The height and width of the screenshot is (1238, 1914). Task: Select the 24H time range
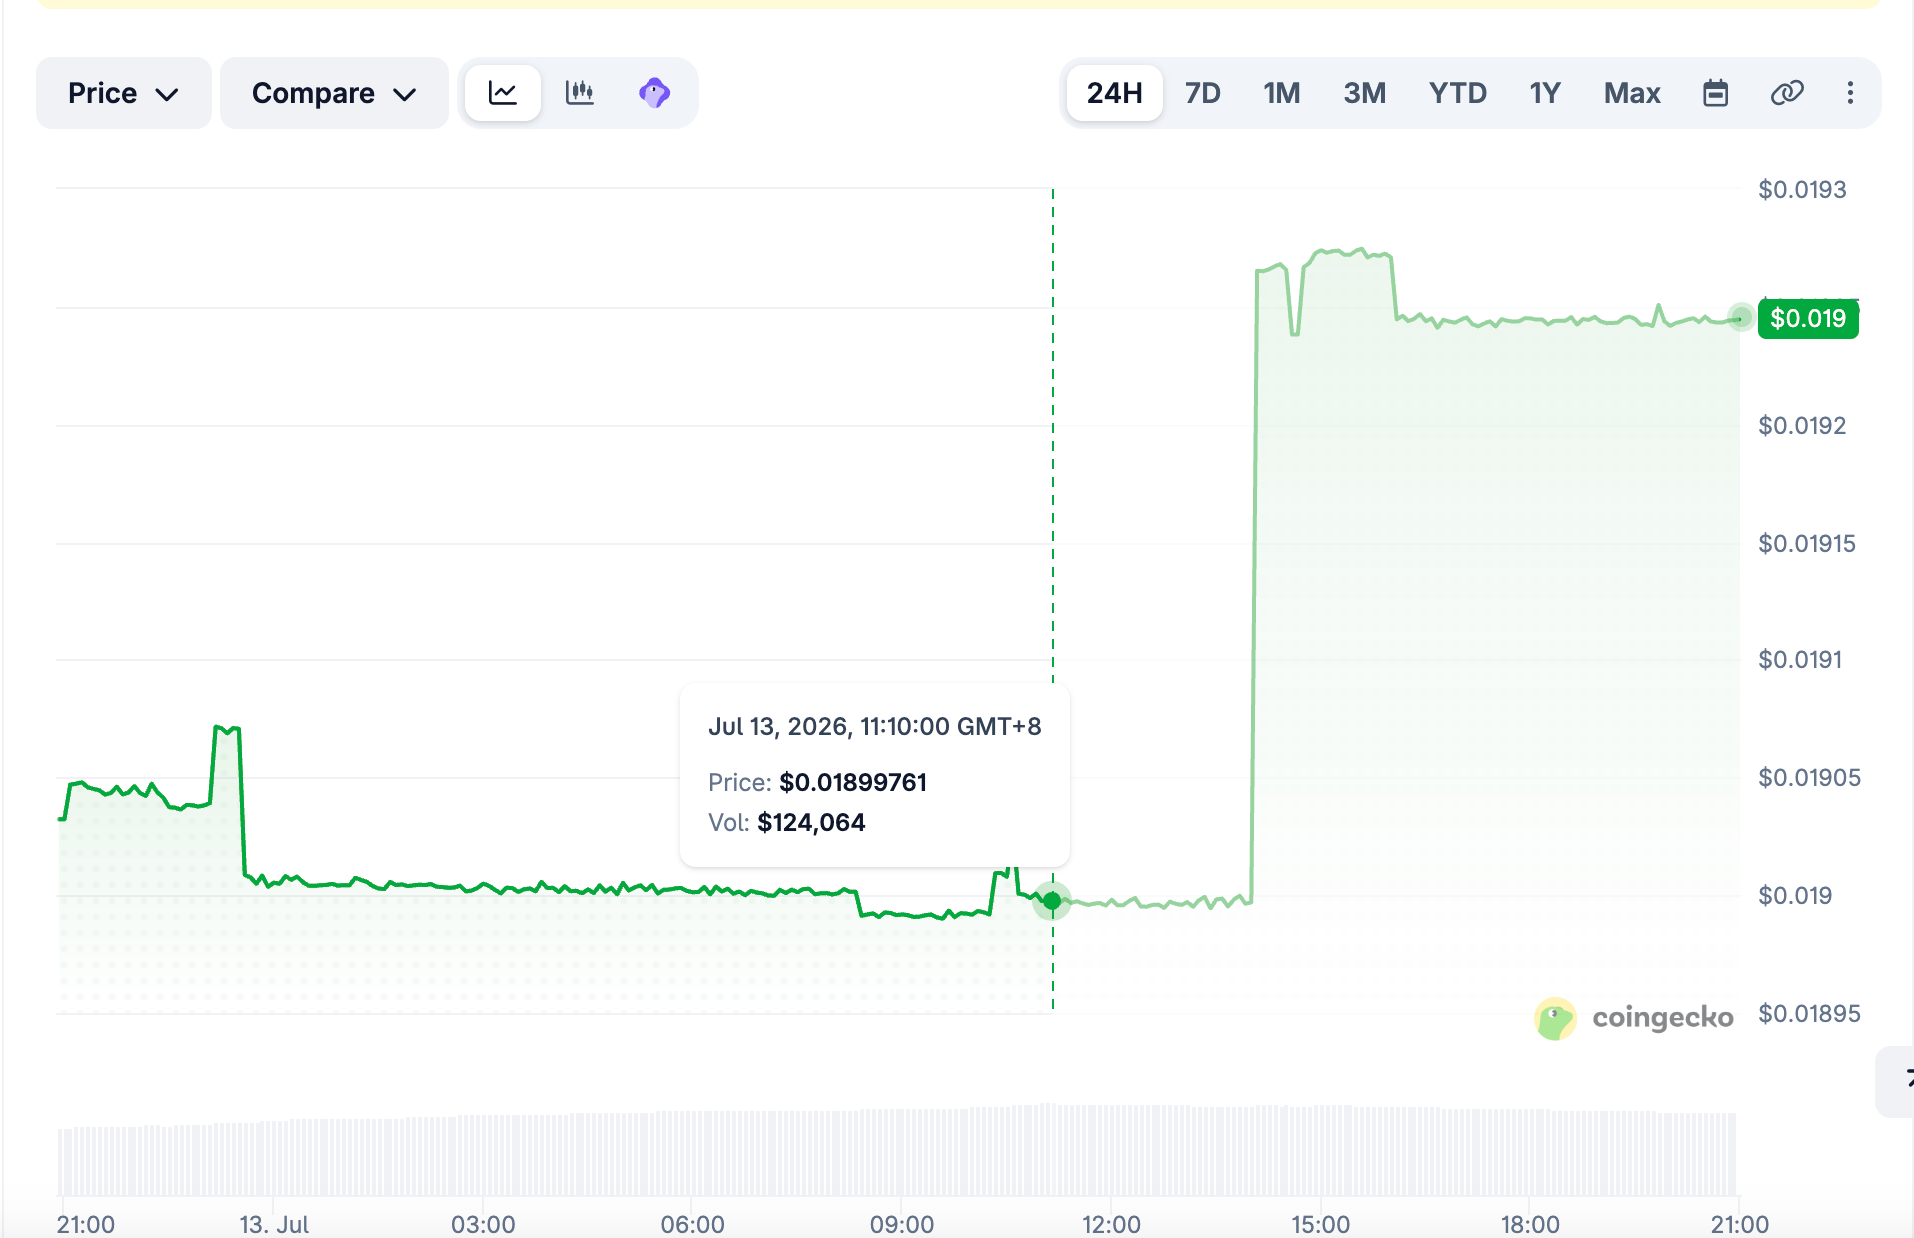(x=1114, y=93)
